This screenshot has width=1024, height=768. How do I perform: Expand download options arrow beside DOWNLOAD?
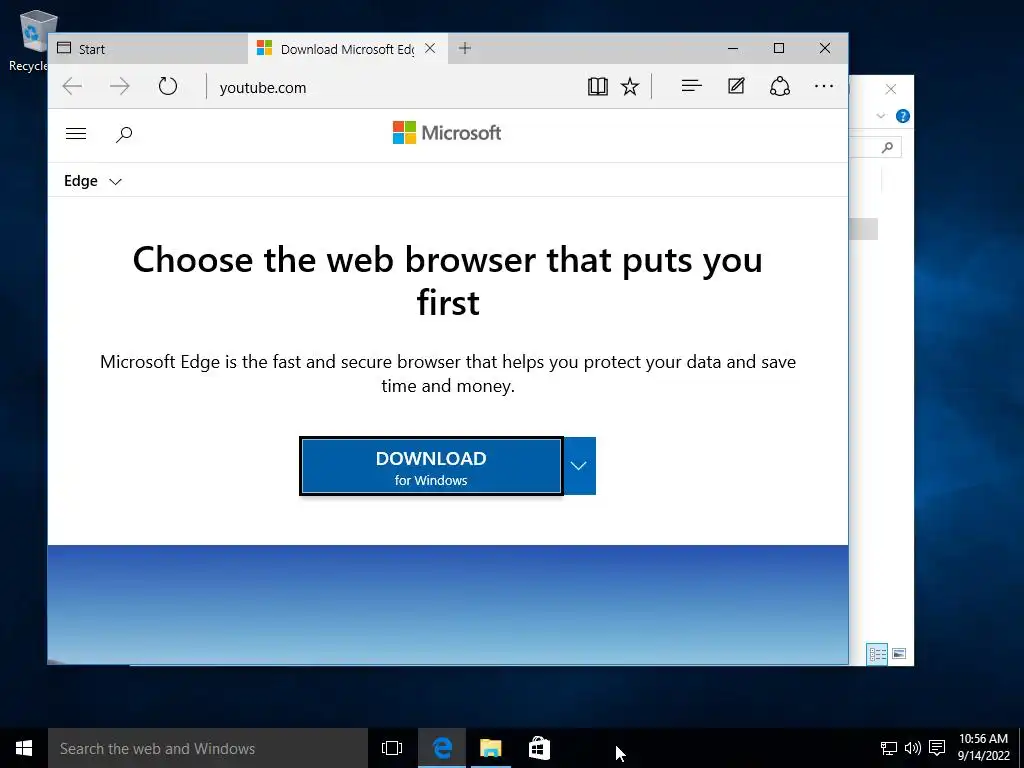pos(579,466)
